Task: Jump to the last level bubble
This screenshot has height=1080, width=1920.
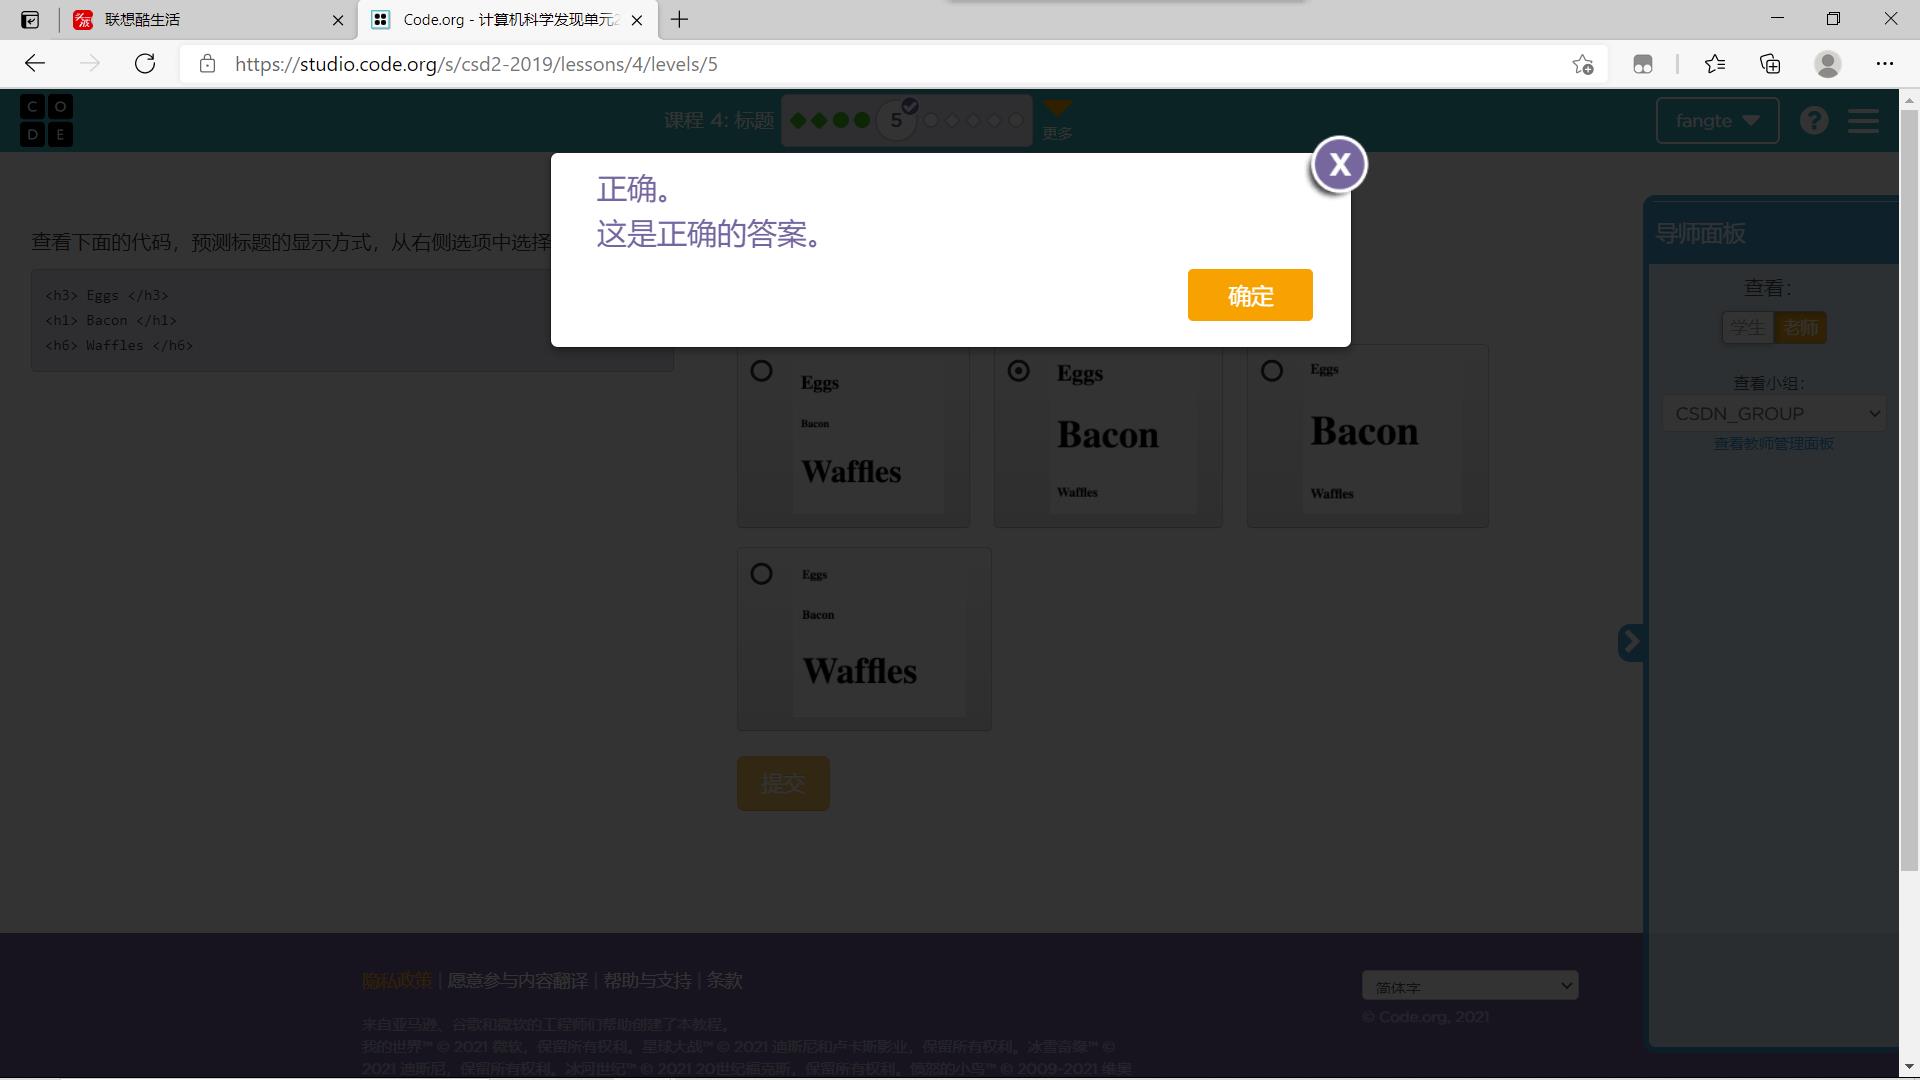Action: [x=1015, y=120]
